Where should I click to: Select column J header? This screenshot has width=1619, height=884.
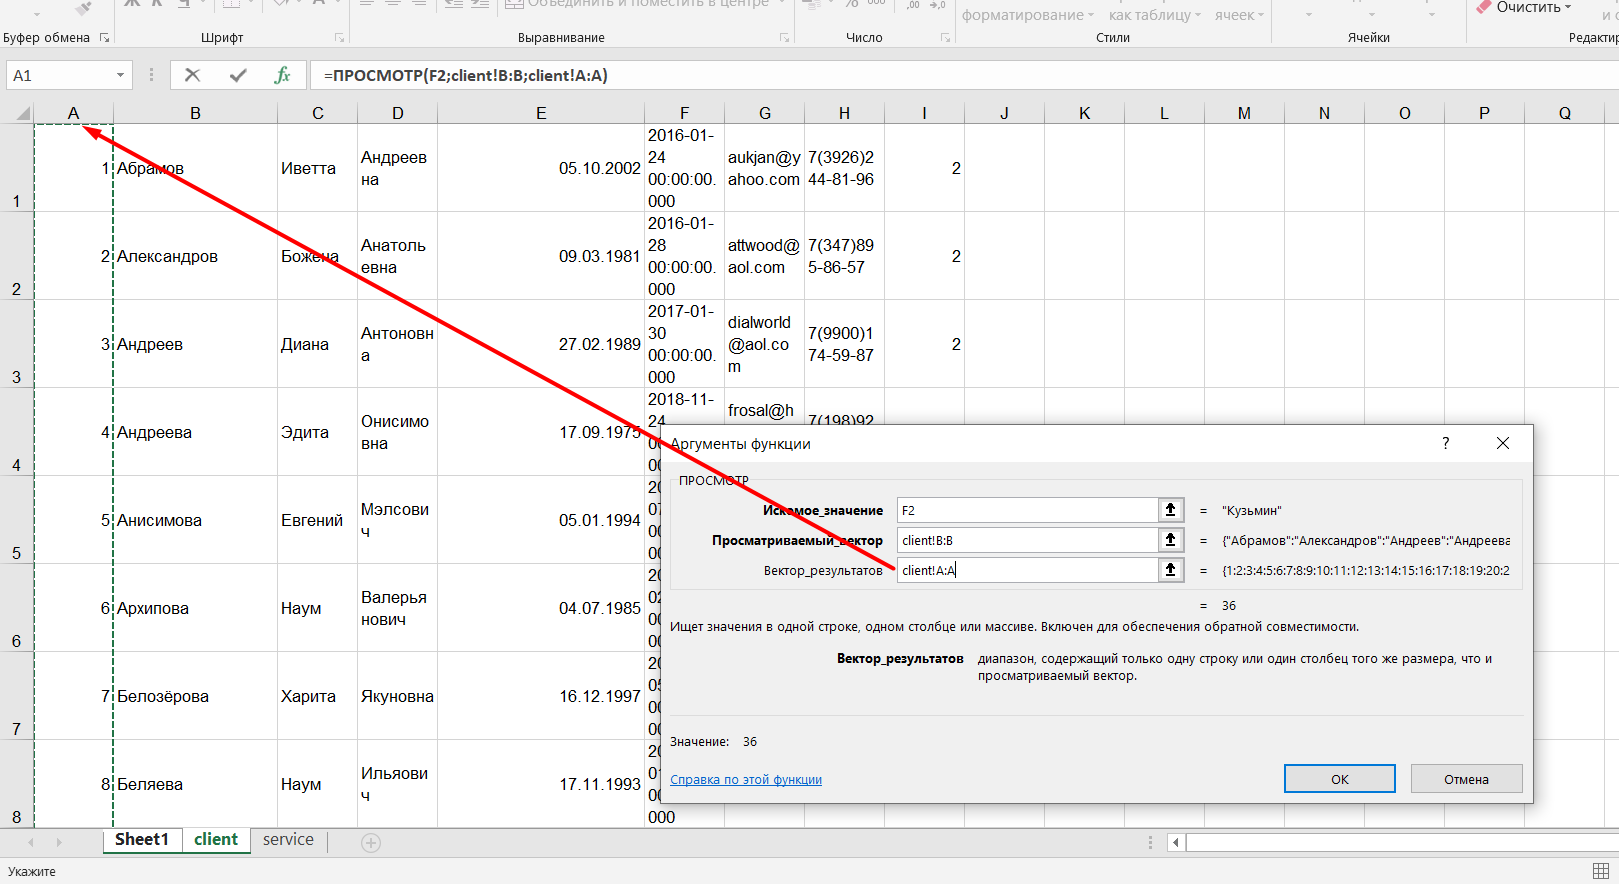pyautogui.click(x=1004, y=114)
